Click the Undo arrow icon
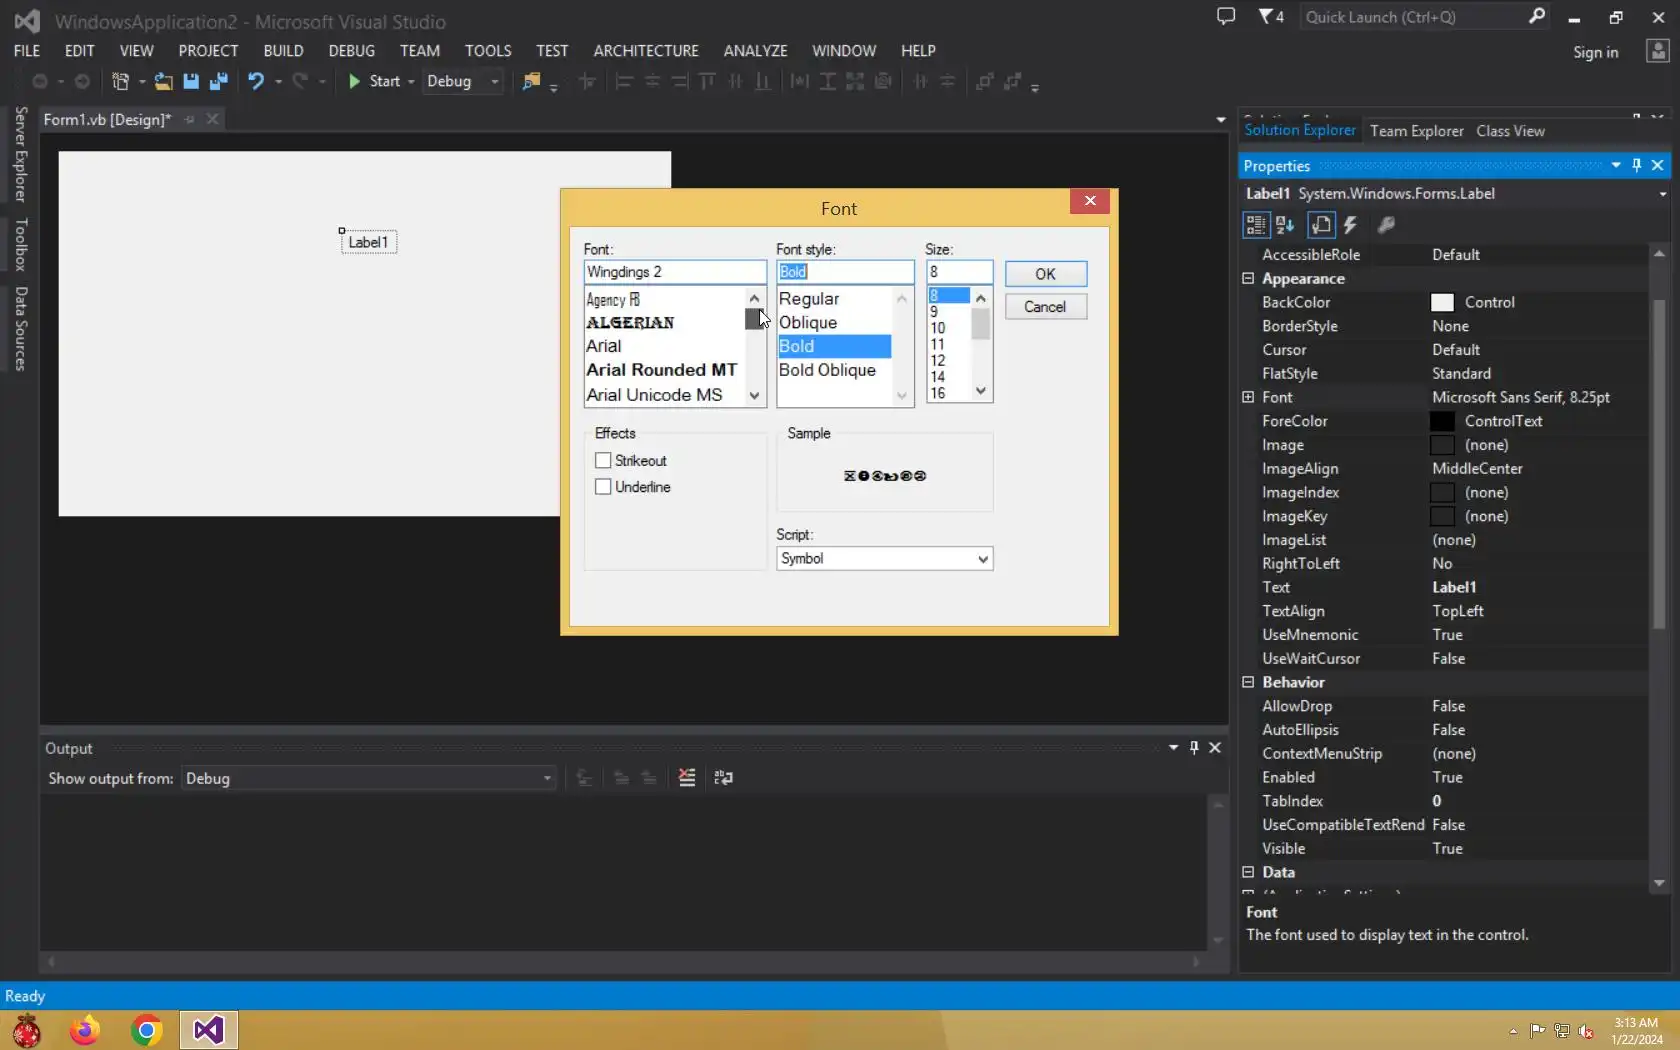Viewport: 1680px width, 1050px height. tap(256, 82)
